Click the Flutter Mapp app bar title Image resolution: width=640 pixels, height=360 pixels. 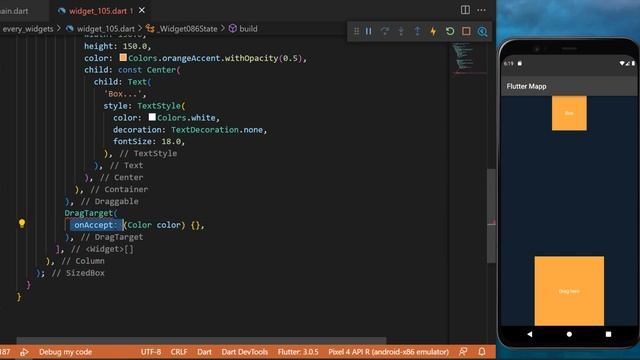[x=526, y=86]
